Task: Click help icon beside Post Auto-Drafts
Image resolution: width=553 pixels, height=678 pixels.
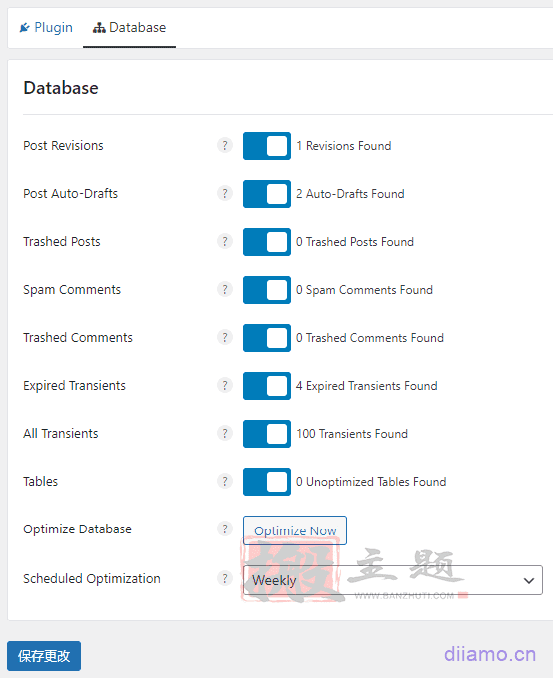Action: click(x=225, y=193)
